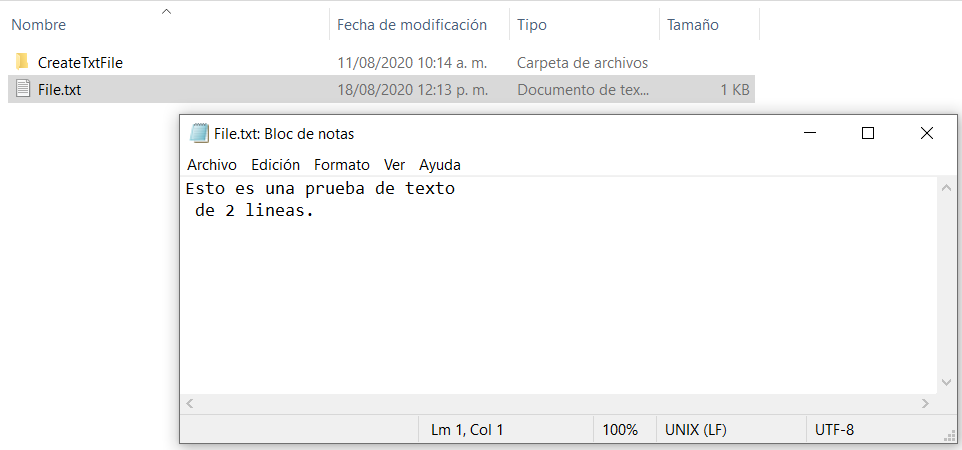Click the Notepad icon in title bar
This screenshot has height=450, width=962.
pos(199,134)
